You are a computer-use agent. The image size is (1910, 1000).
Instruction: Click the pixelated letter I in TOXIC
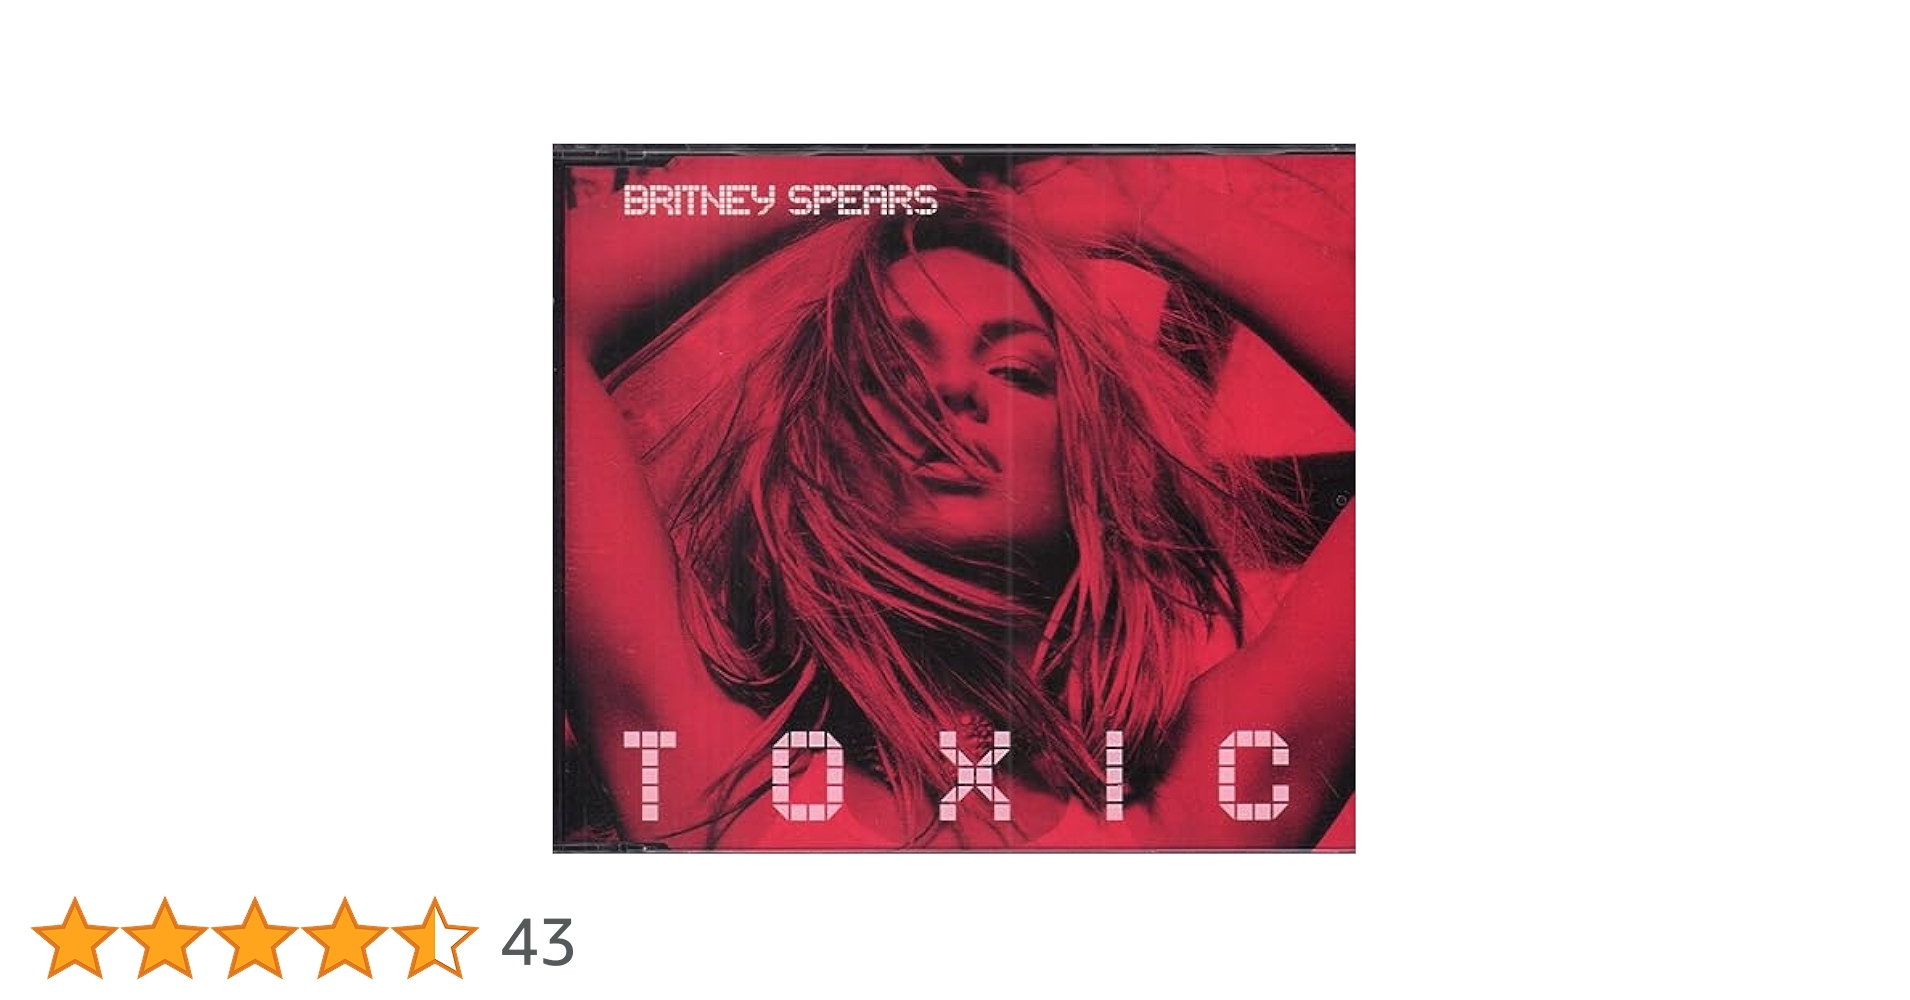1114,775
